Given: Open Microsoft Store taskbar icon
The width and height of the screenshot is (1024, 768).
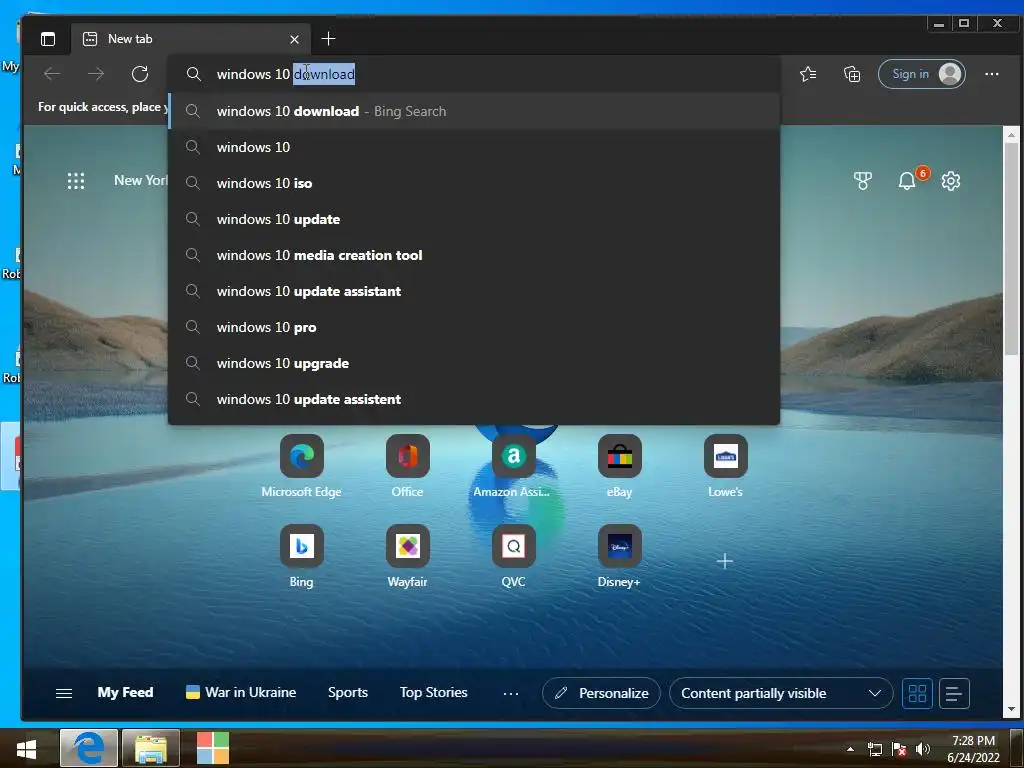Looking at the screenshot, I should [213, 748].
